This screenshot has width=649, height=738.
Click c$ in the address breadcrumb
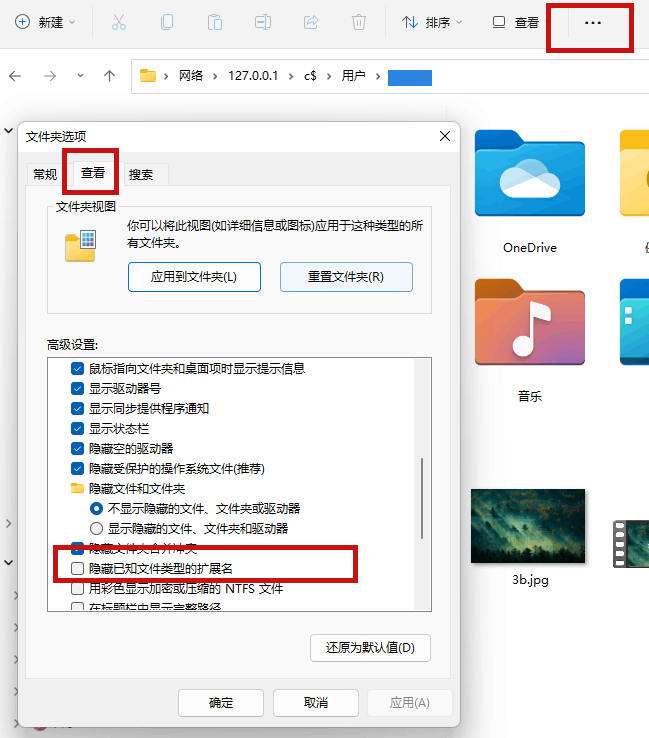click(x=310, y=76)
